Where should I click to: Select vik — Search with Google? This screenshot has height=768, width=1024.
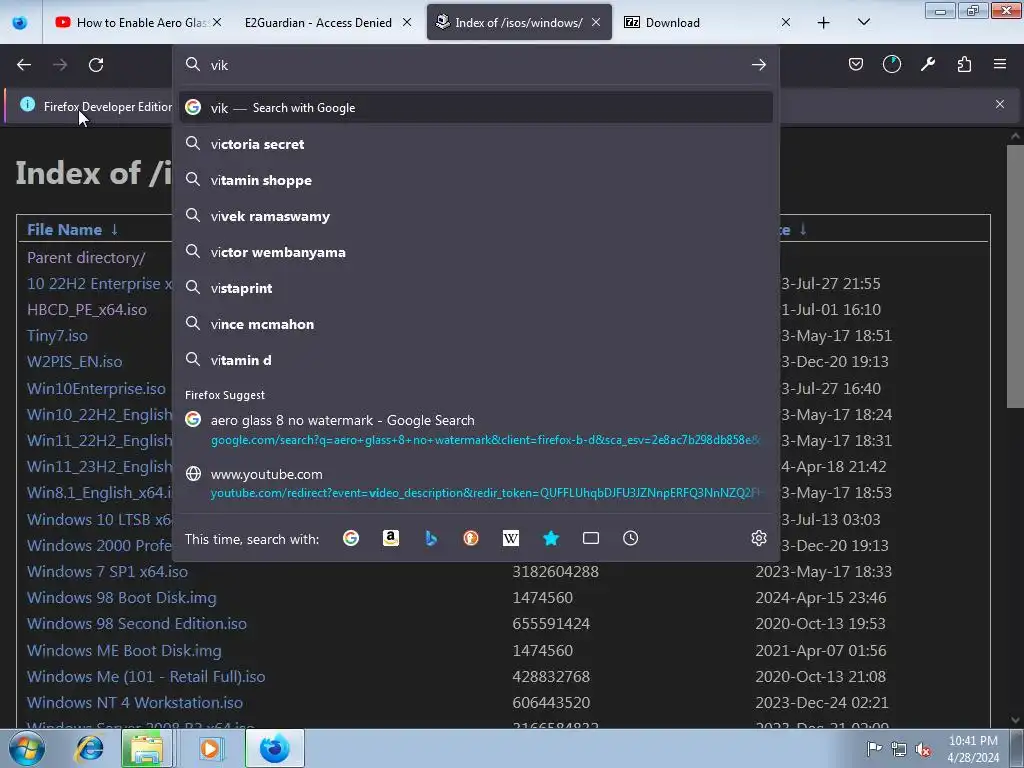pyautogui.click(x=476, y=107)
